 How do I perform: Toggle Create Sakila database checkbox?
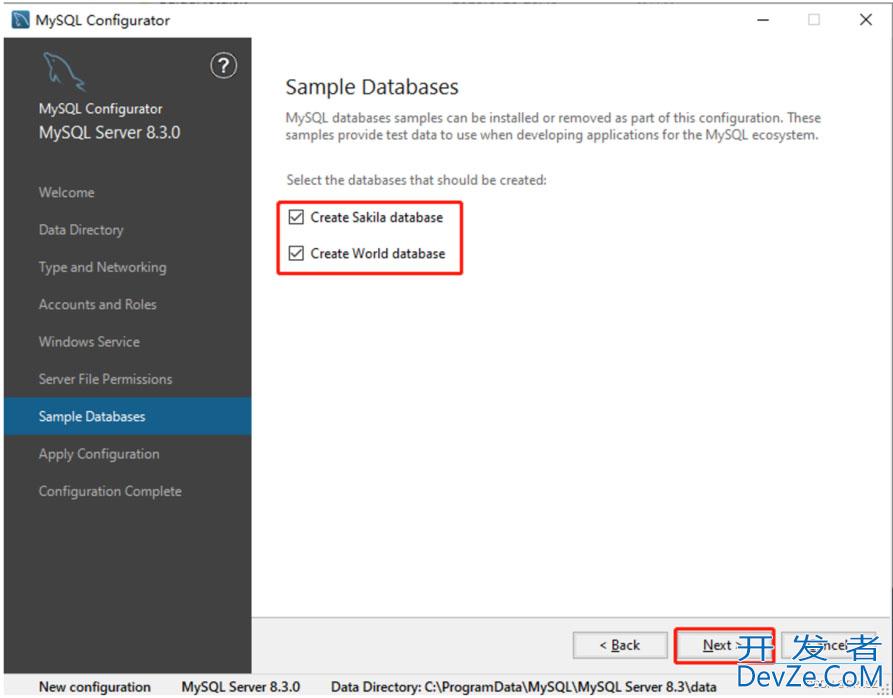click(x=296, y=217)
